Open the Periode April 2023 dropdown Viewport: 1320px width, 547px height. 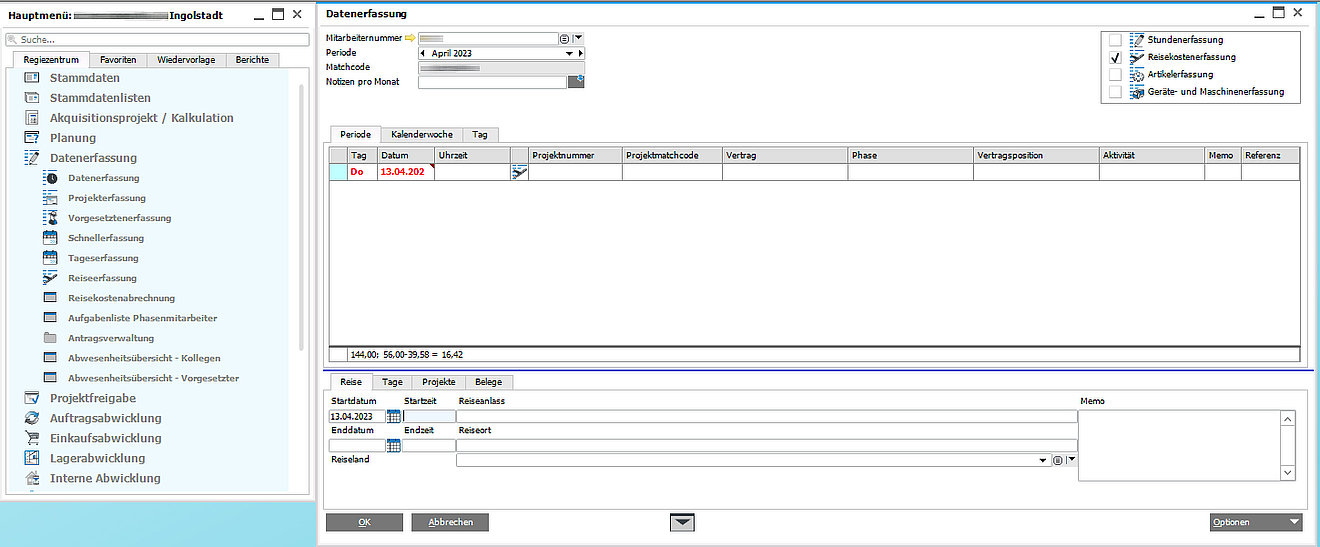pos(570,53)
